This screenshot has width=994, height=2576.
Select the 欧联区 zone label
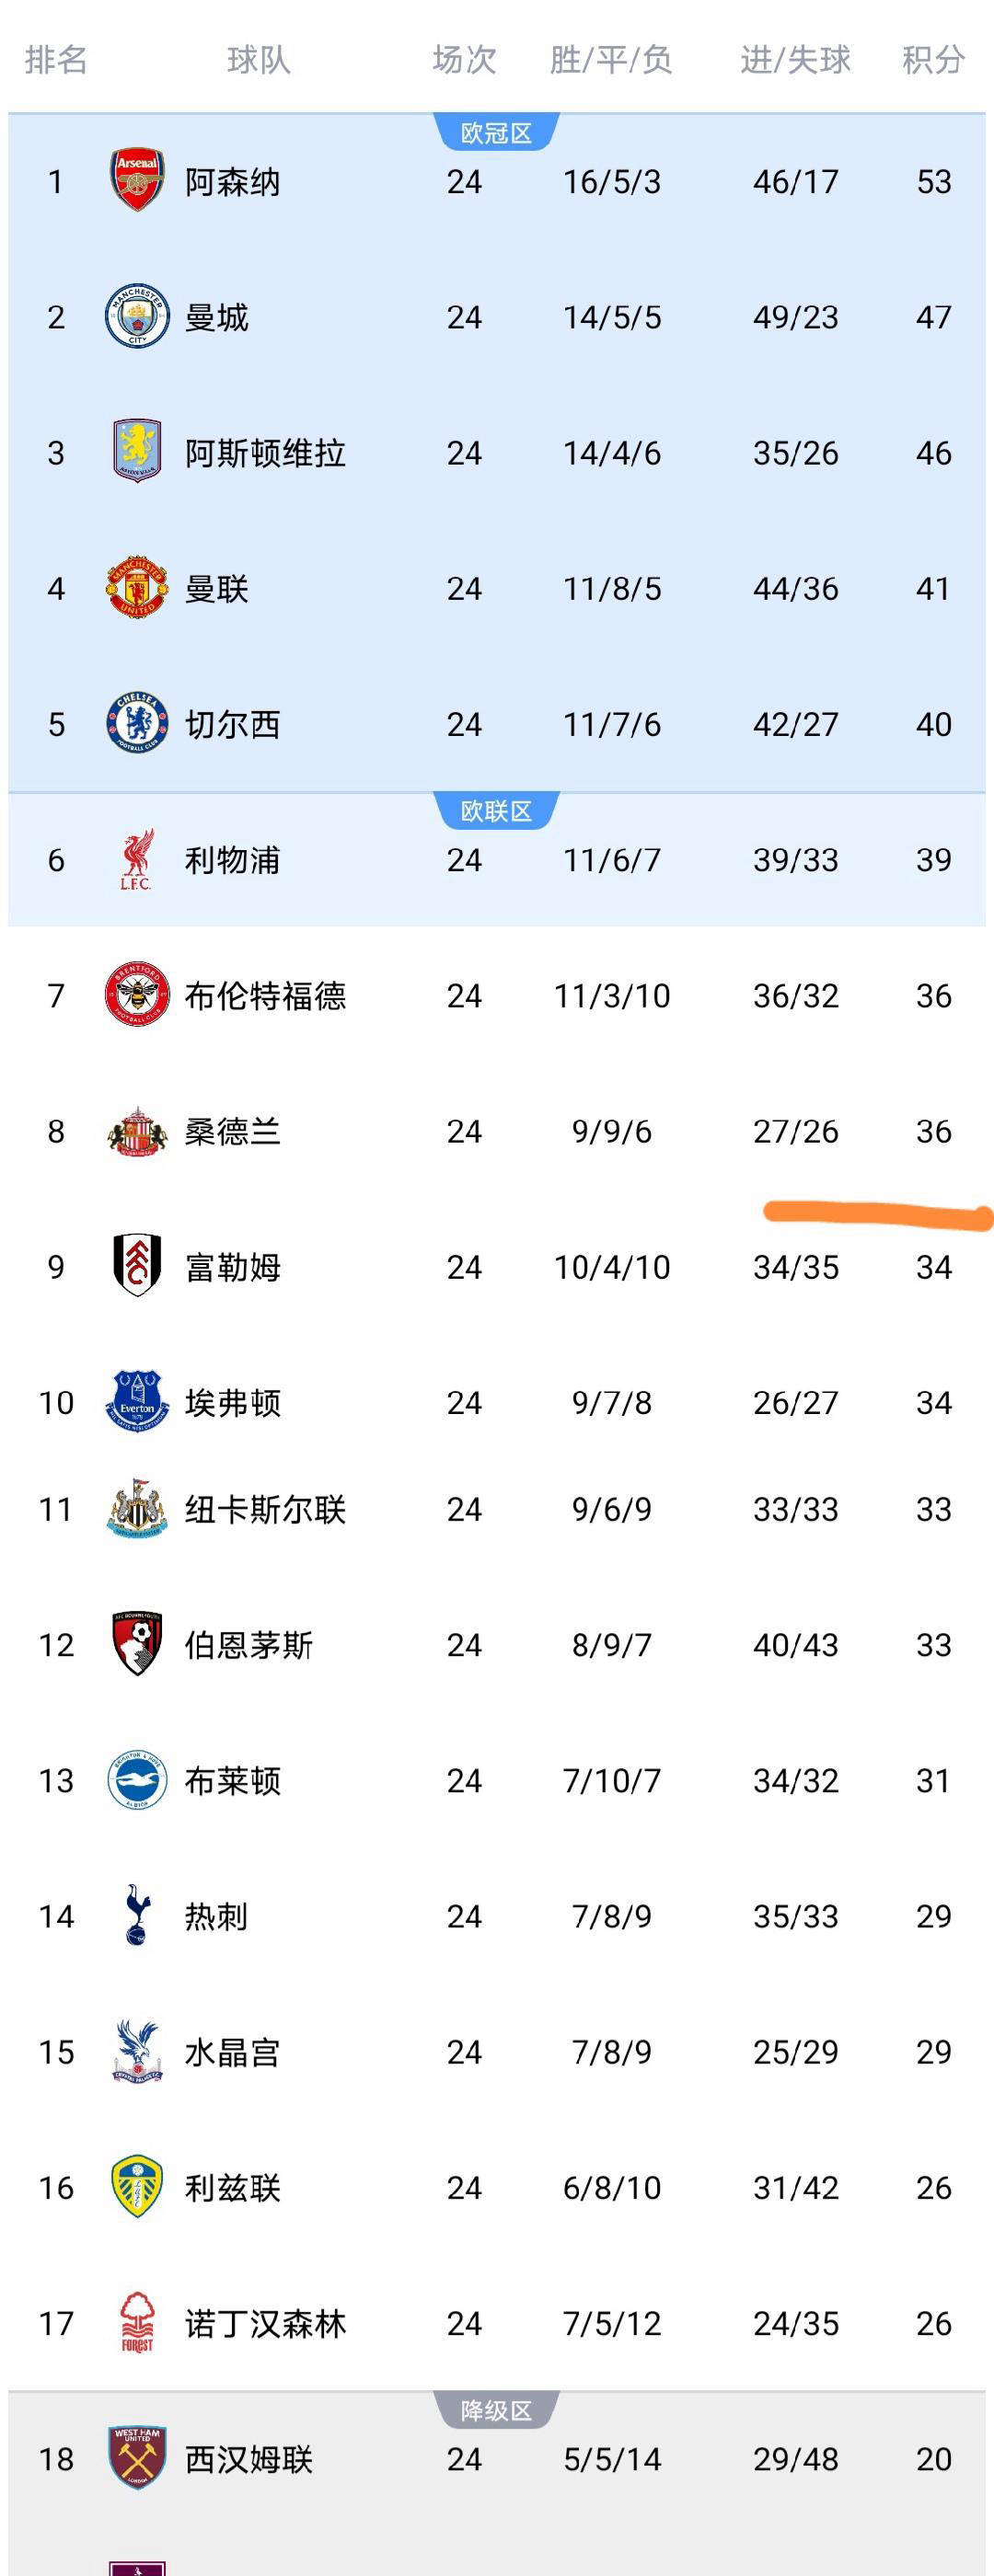pyautogui.click(x=496, y=811)
